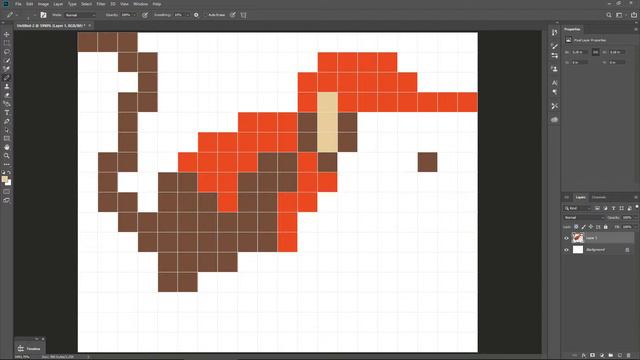Toggle lock transparent pixels

(576, 227)
